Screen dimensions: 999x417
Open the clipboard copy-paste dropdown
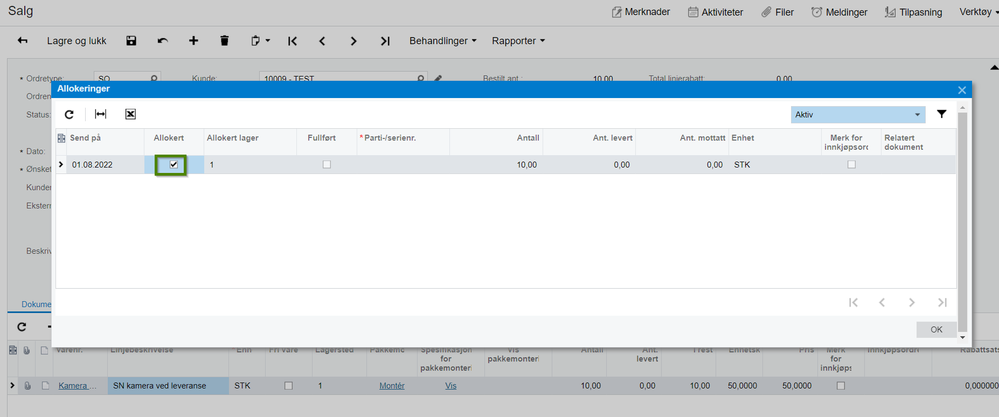(x=260, y=41)
